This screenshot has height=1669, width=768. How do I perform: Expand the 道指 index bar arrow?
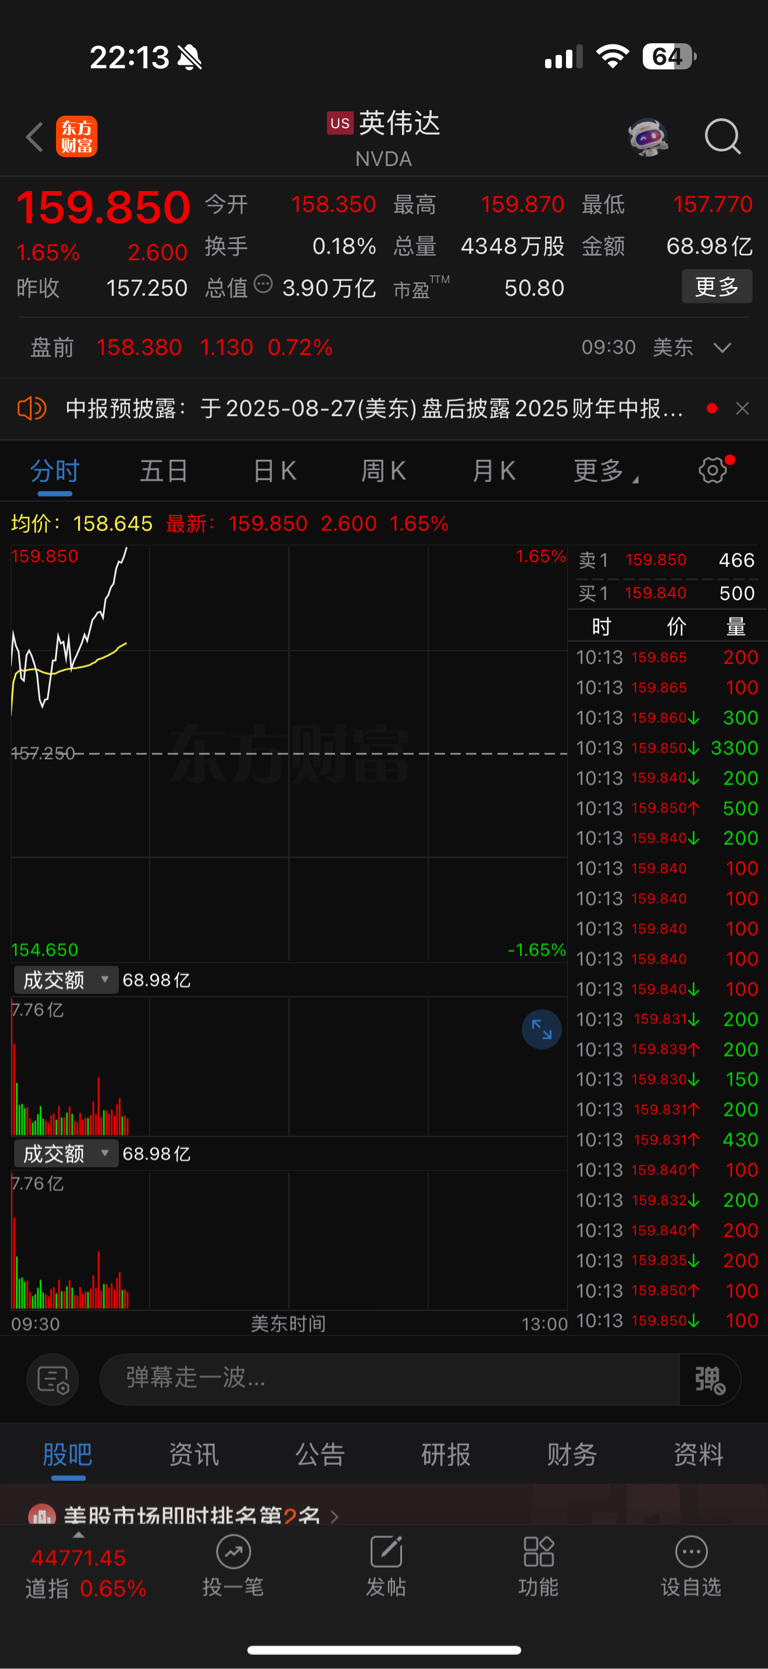point(79,1535)
